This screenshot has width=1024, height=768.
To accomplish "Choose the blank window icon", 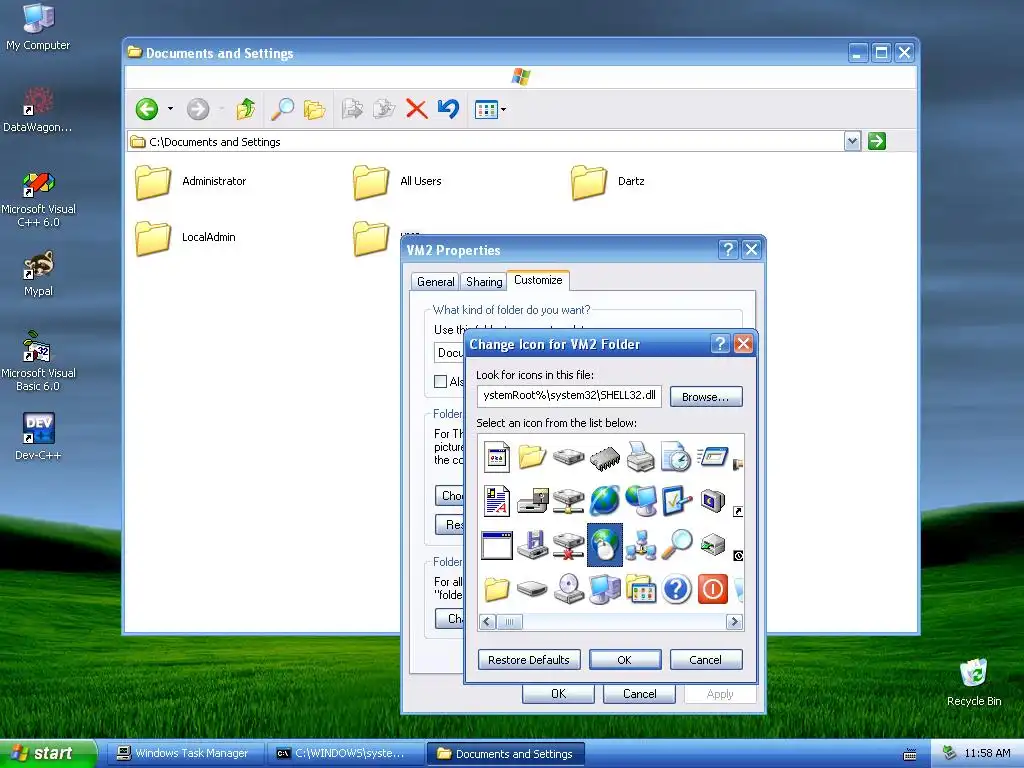I will coord(497,545).
